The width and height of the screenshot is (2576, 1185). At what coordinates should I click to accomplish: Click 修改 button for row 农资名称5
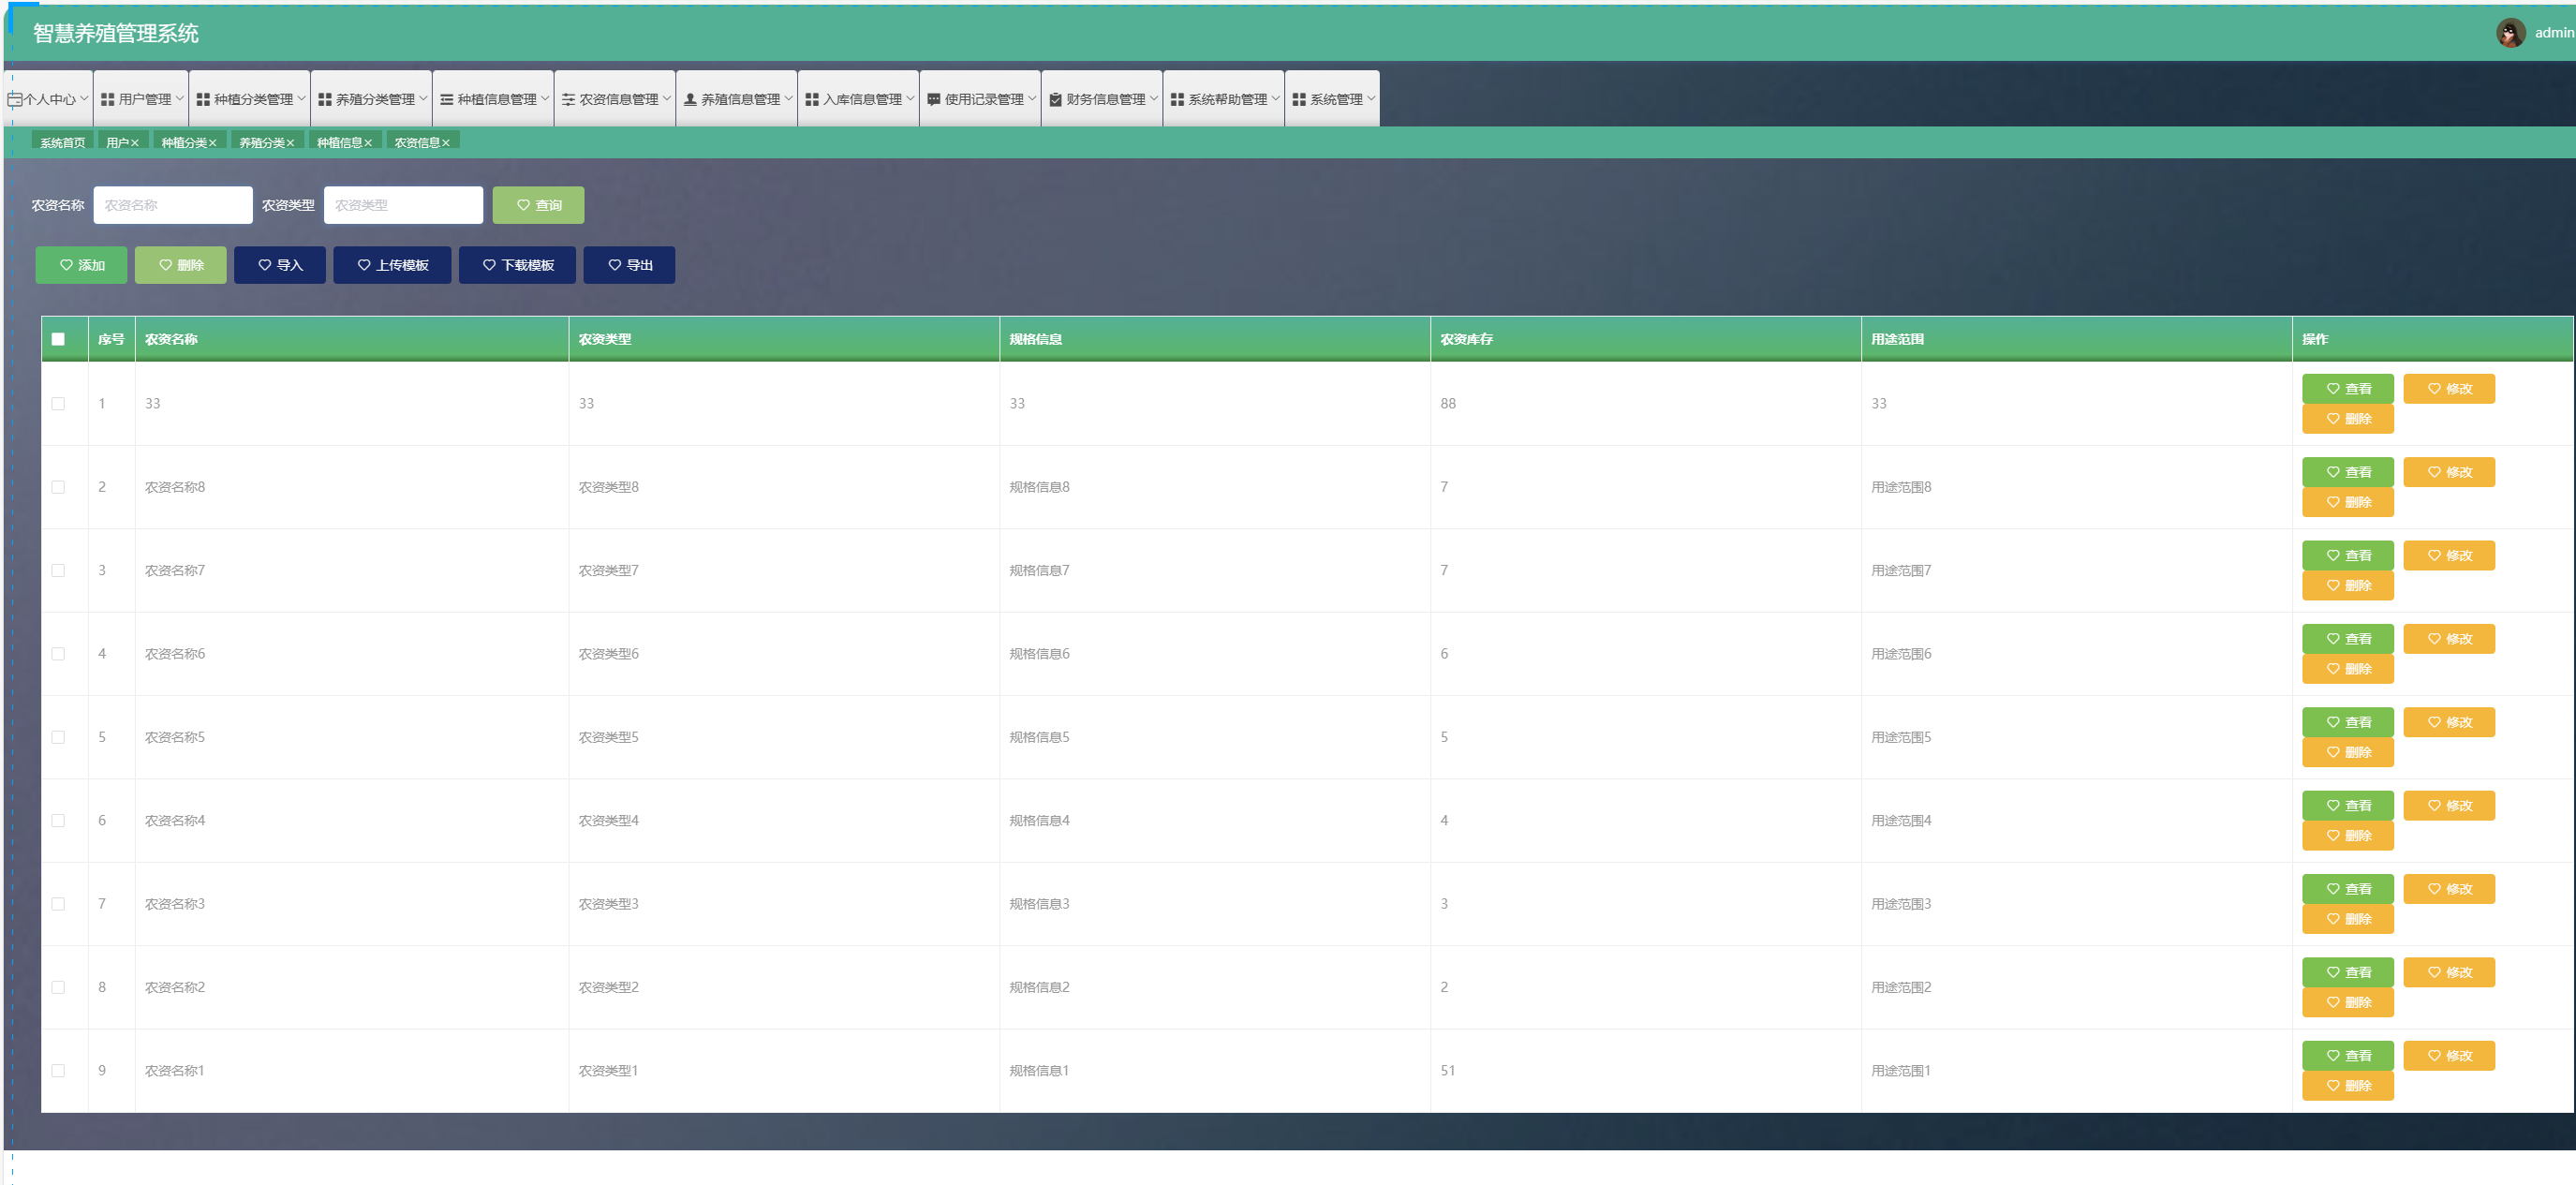coord(2448,722)
